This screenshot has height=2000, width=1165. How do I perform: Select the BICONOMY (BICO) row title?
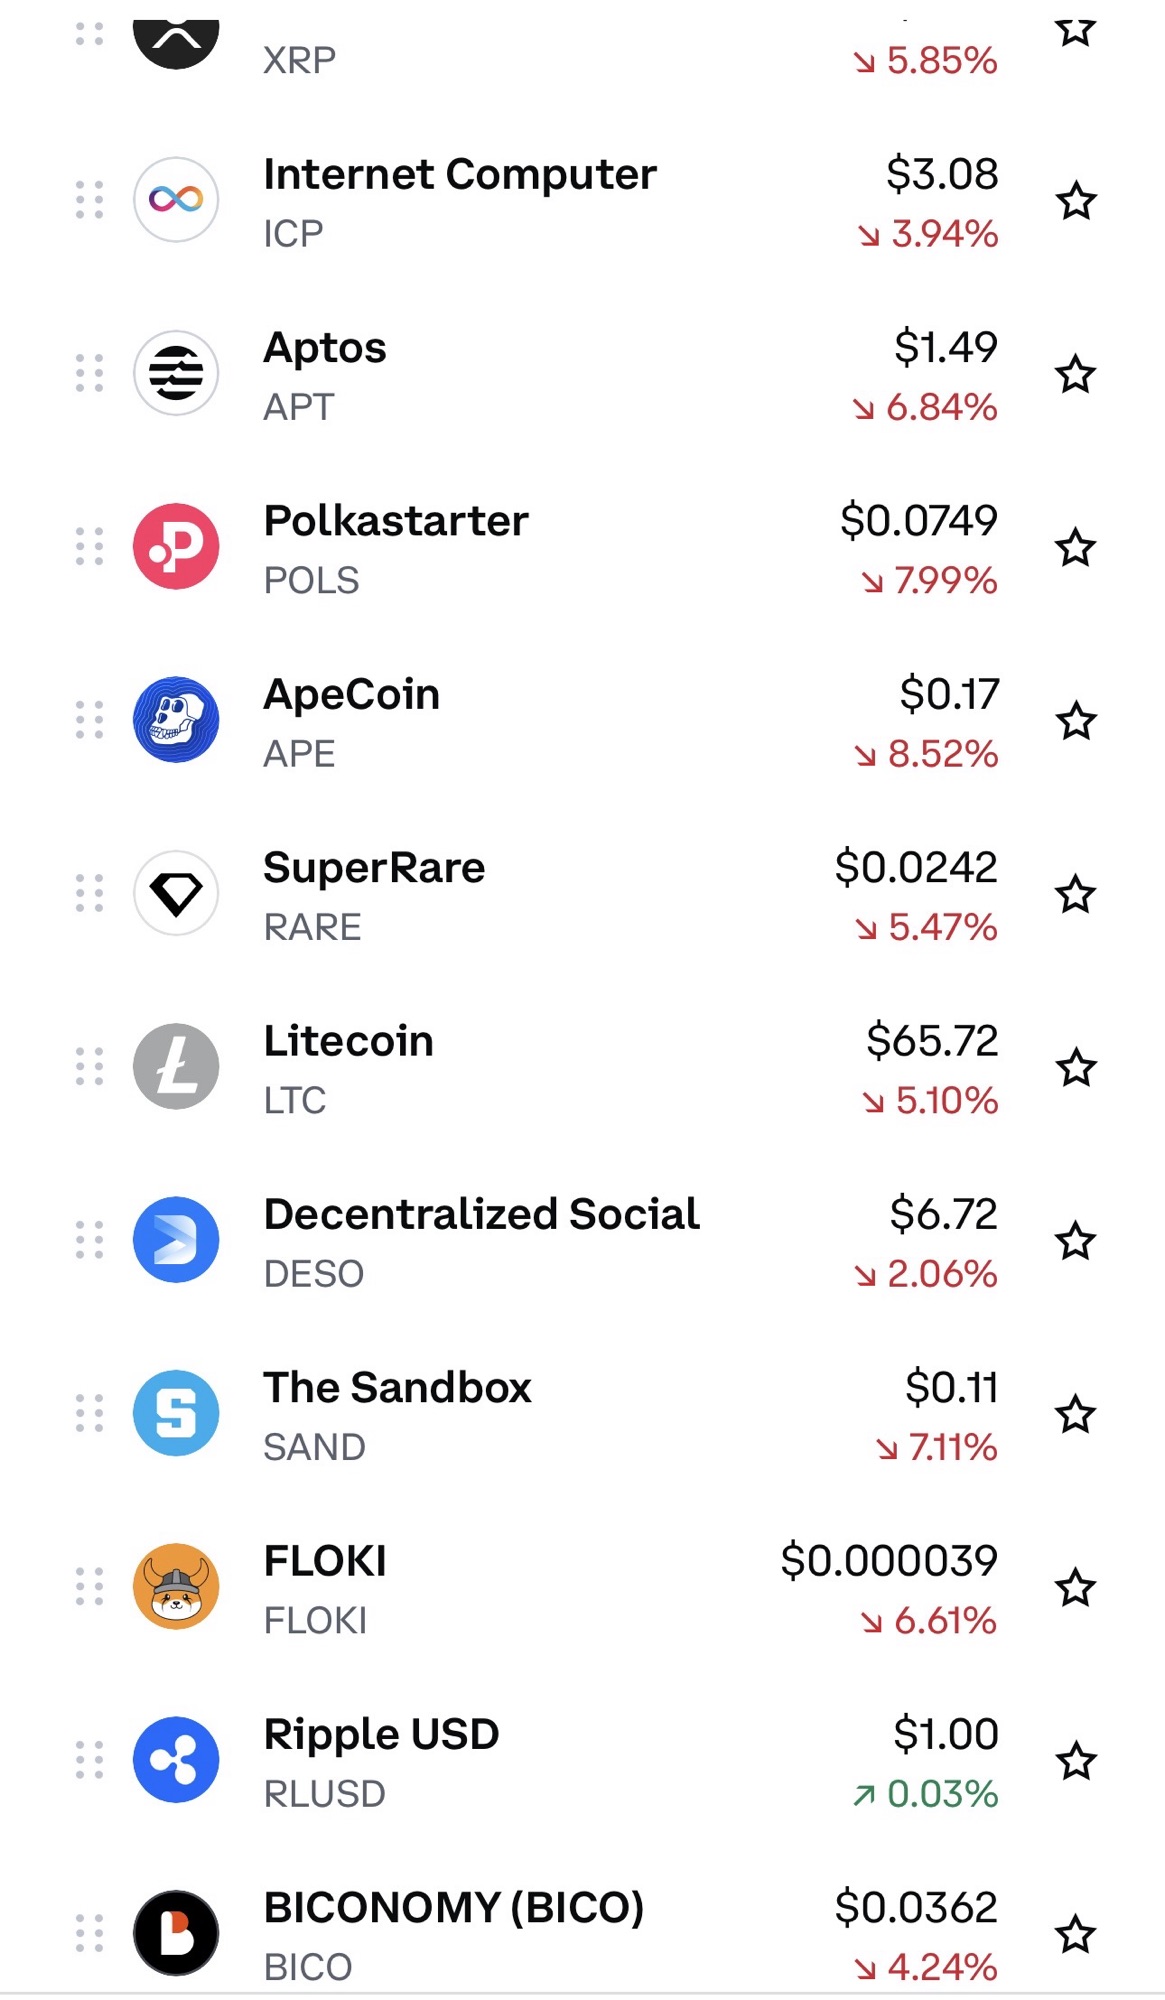point(453,1907)
